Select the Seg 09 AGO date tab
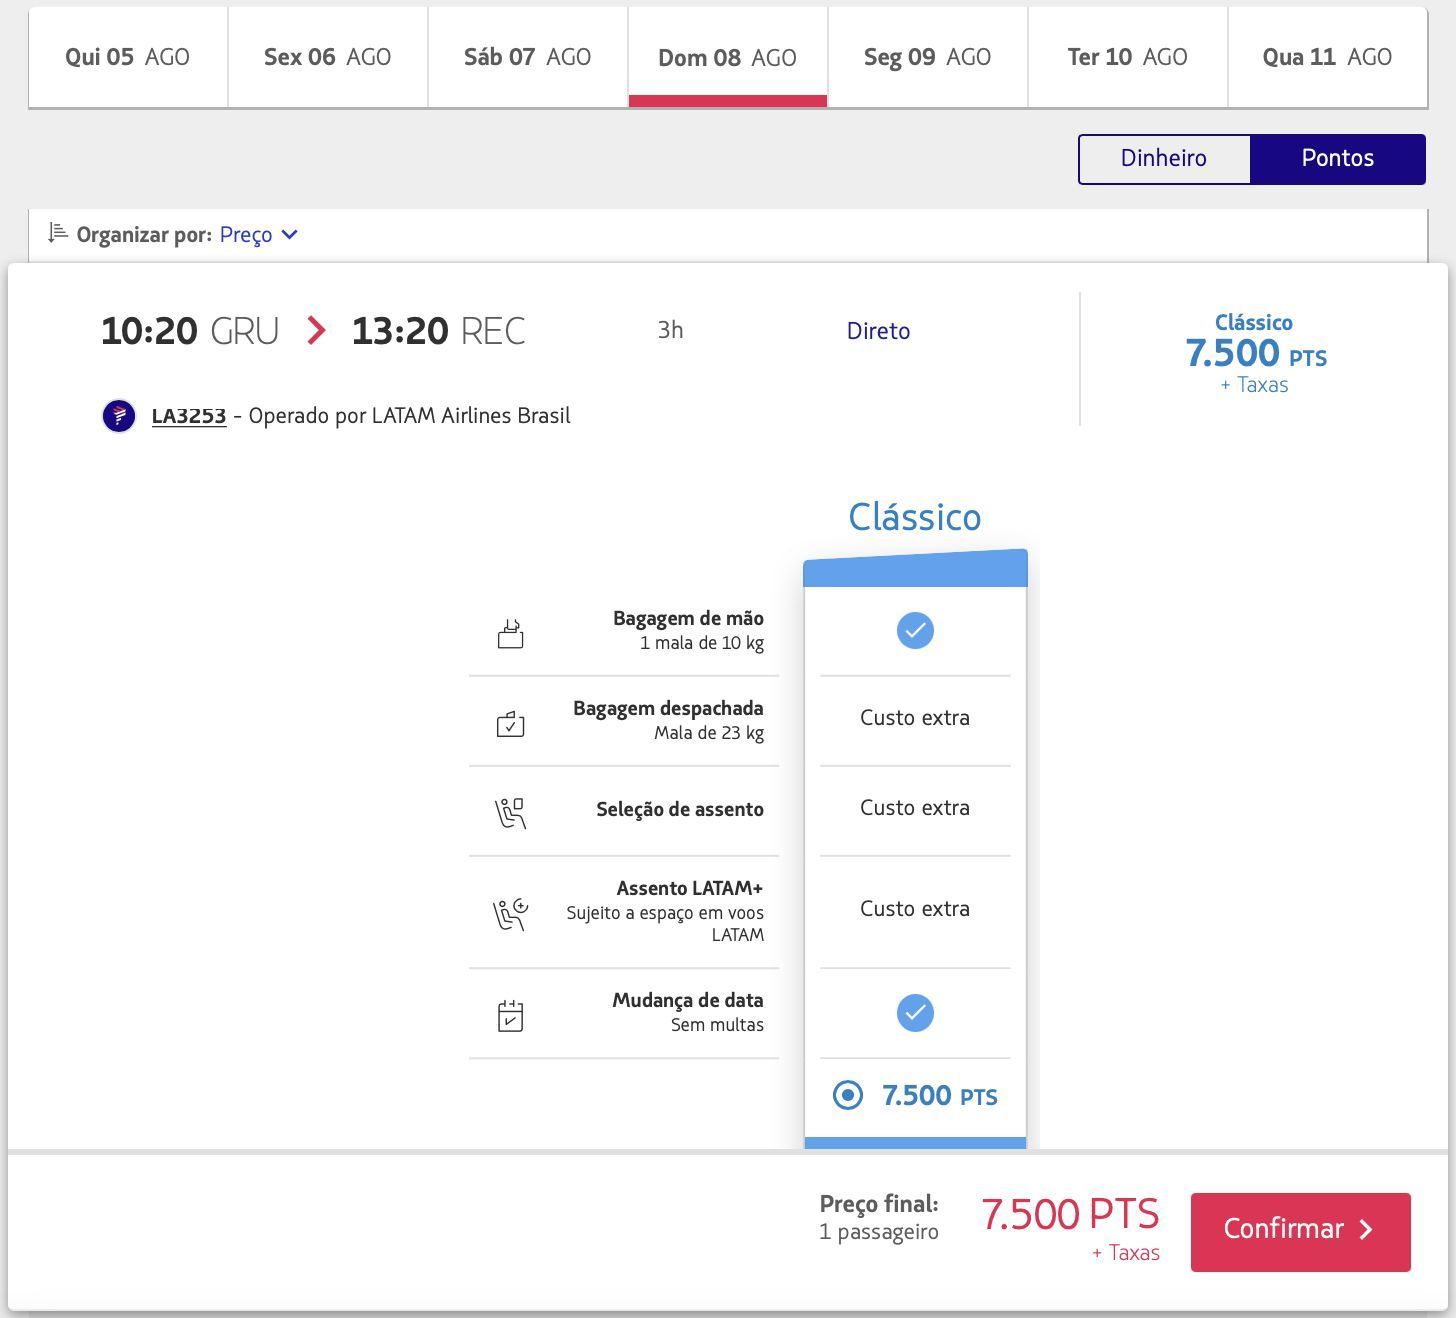 [928, 57]
